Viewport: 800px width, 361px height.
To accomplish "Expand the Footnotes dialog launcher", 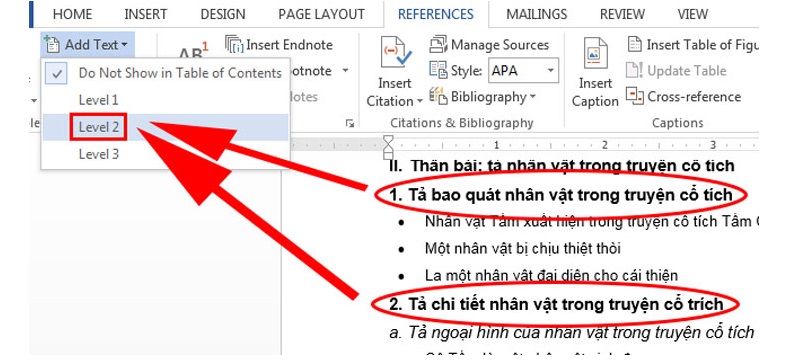I will click(349, 123).
